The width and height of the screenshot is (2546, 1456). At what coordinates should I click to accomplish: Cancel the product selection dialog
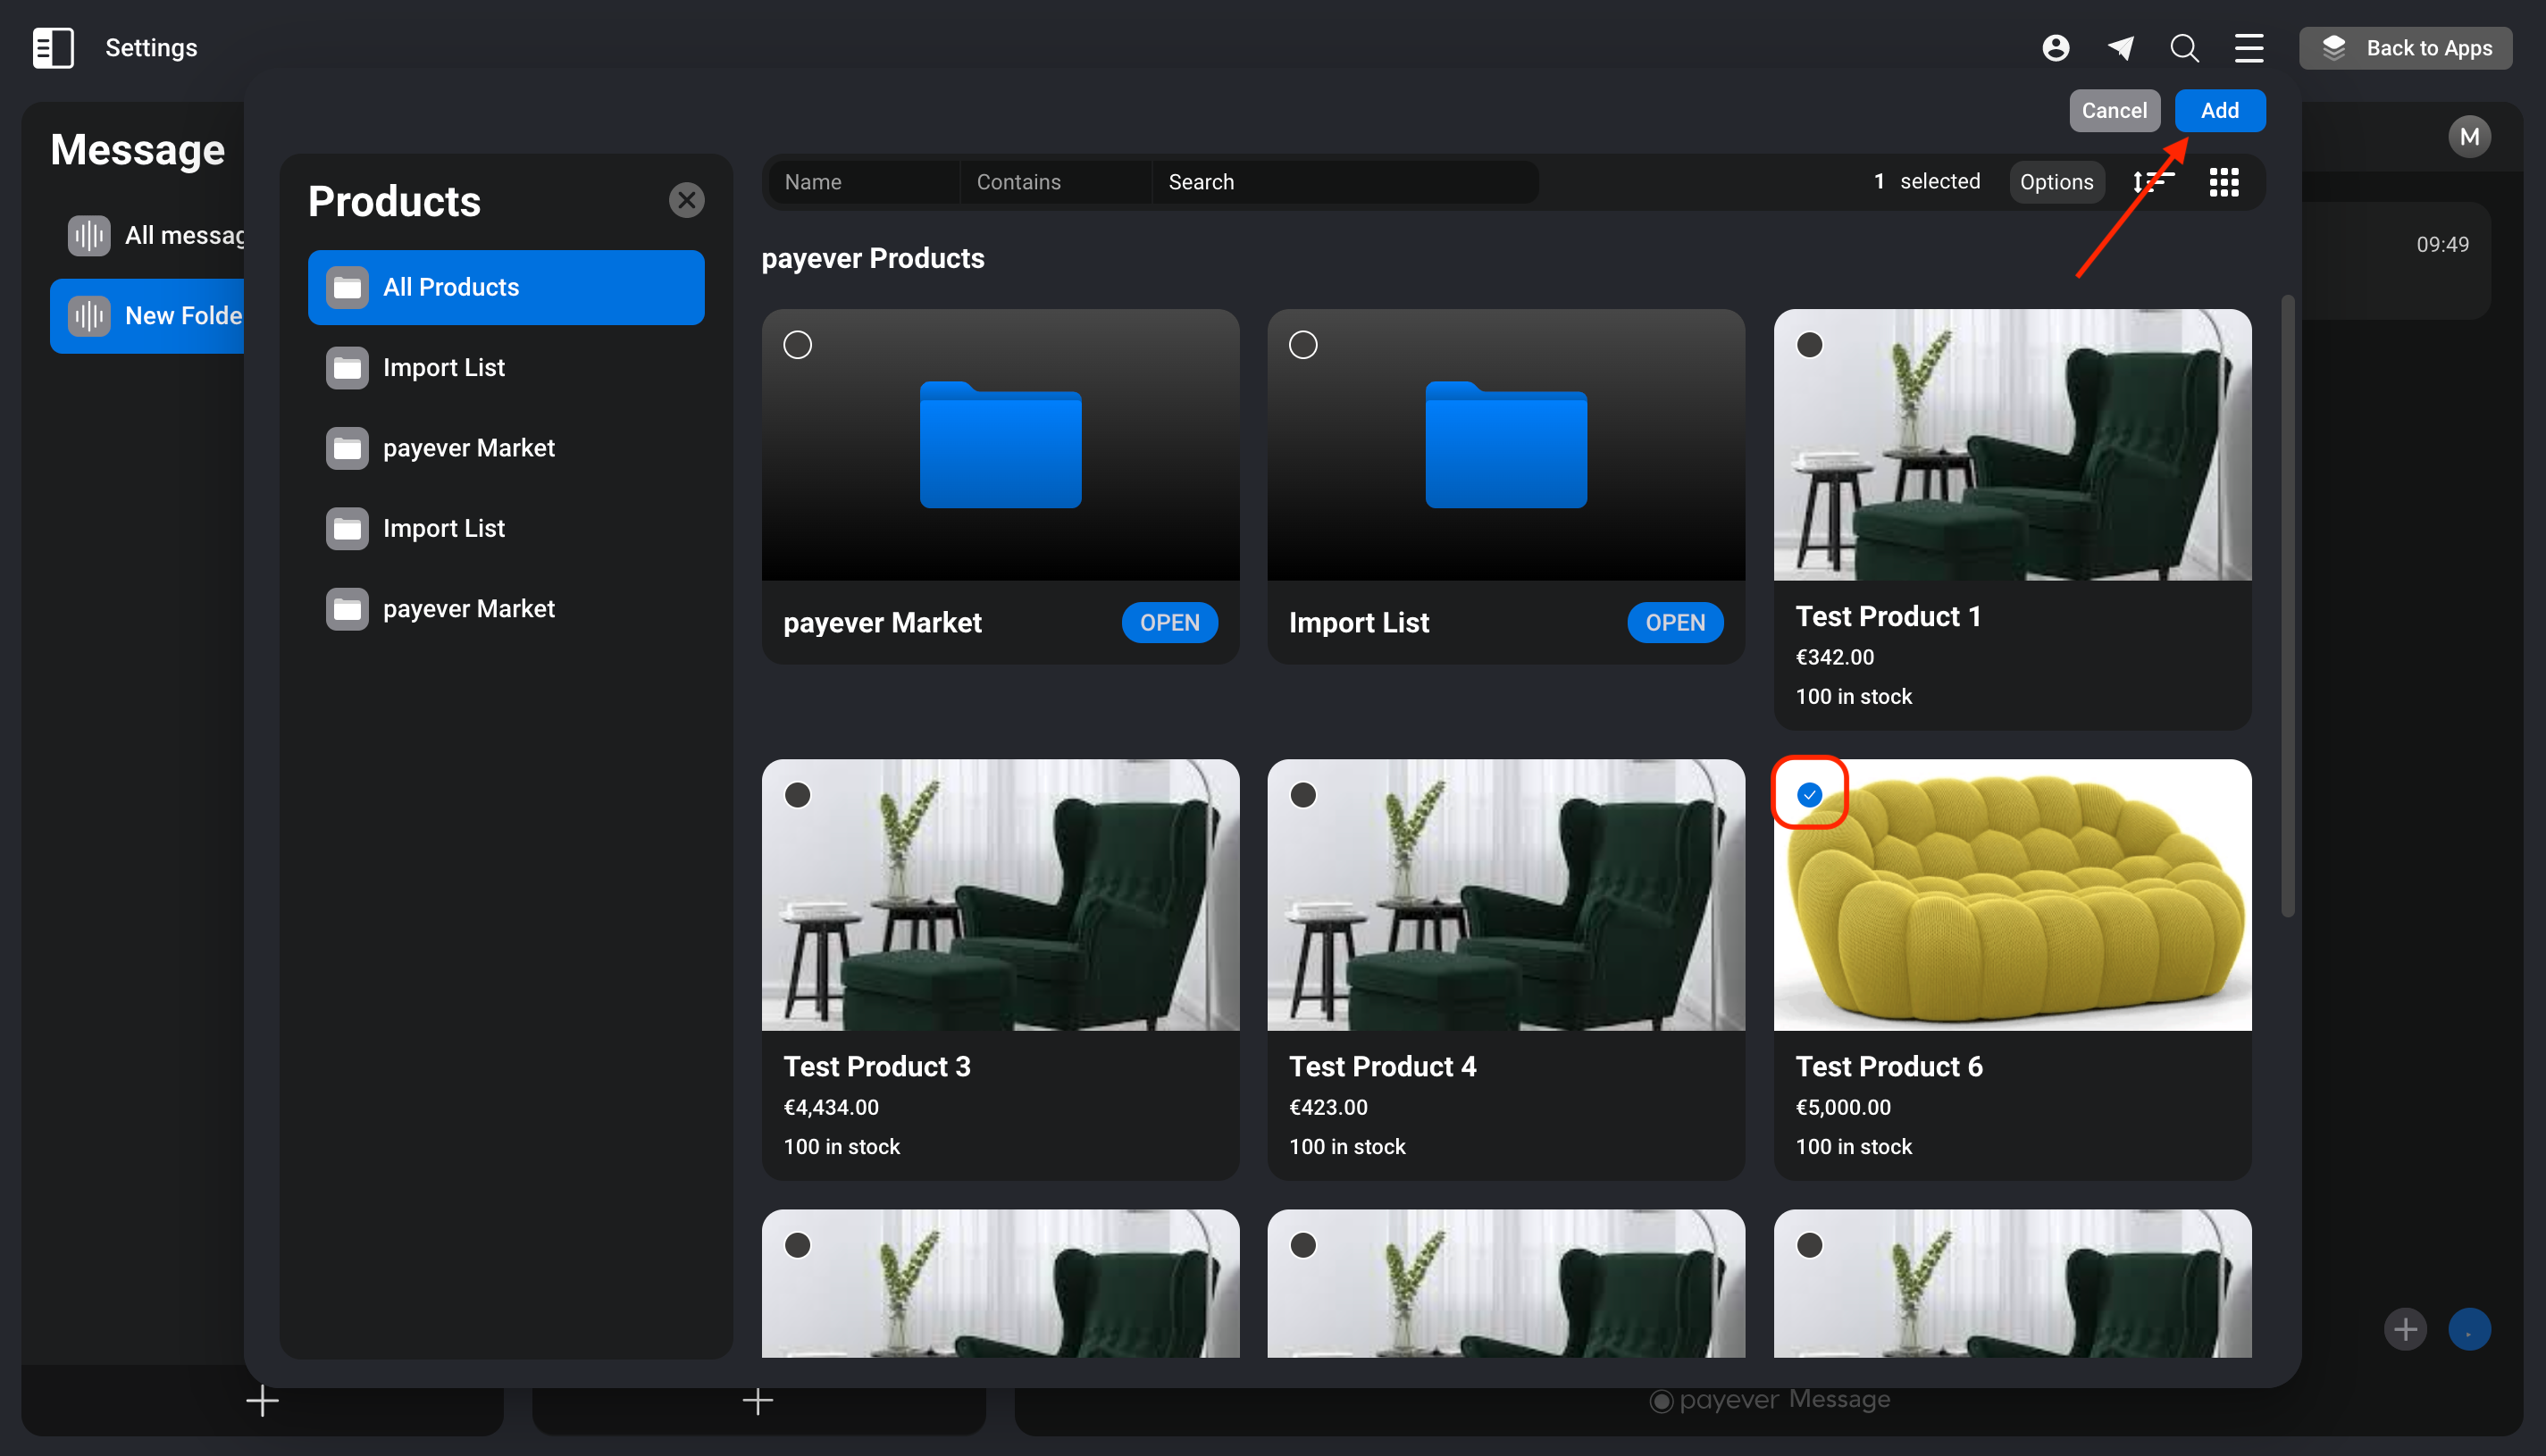2114,110
